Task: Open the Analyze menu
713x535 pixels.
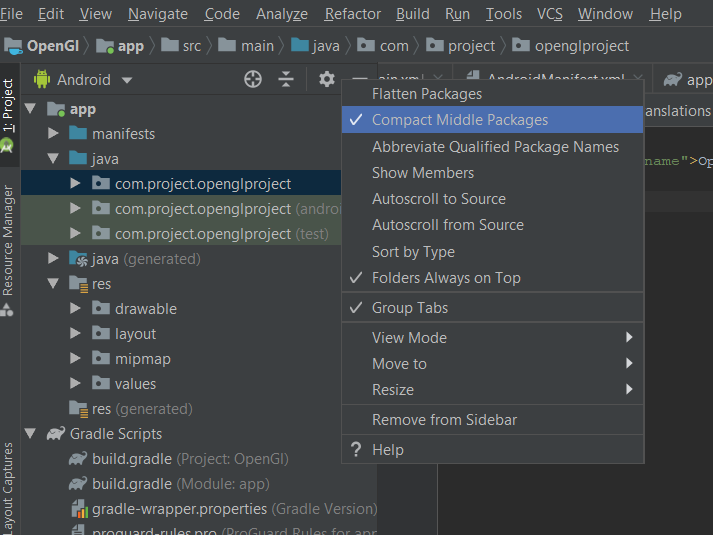Action: click(x=281, y=14)
